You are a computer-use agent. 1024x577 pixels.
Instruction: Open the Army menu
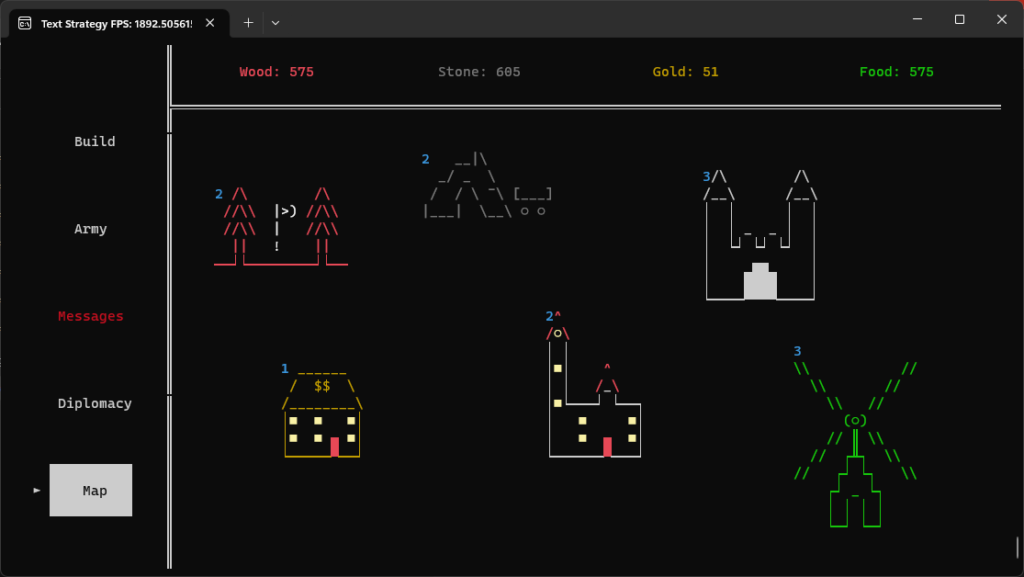(91, 228)
